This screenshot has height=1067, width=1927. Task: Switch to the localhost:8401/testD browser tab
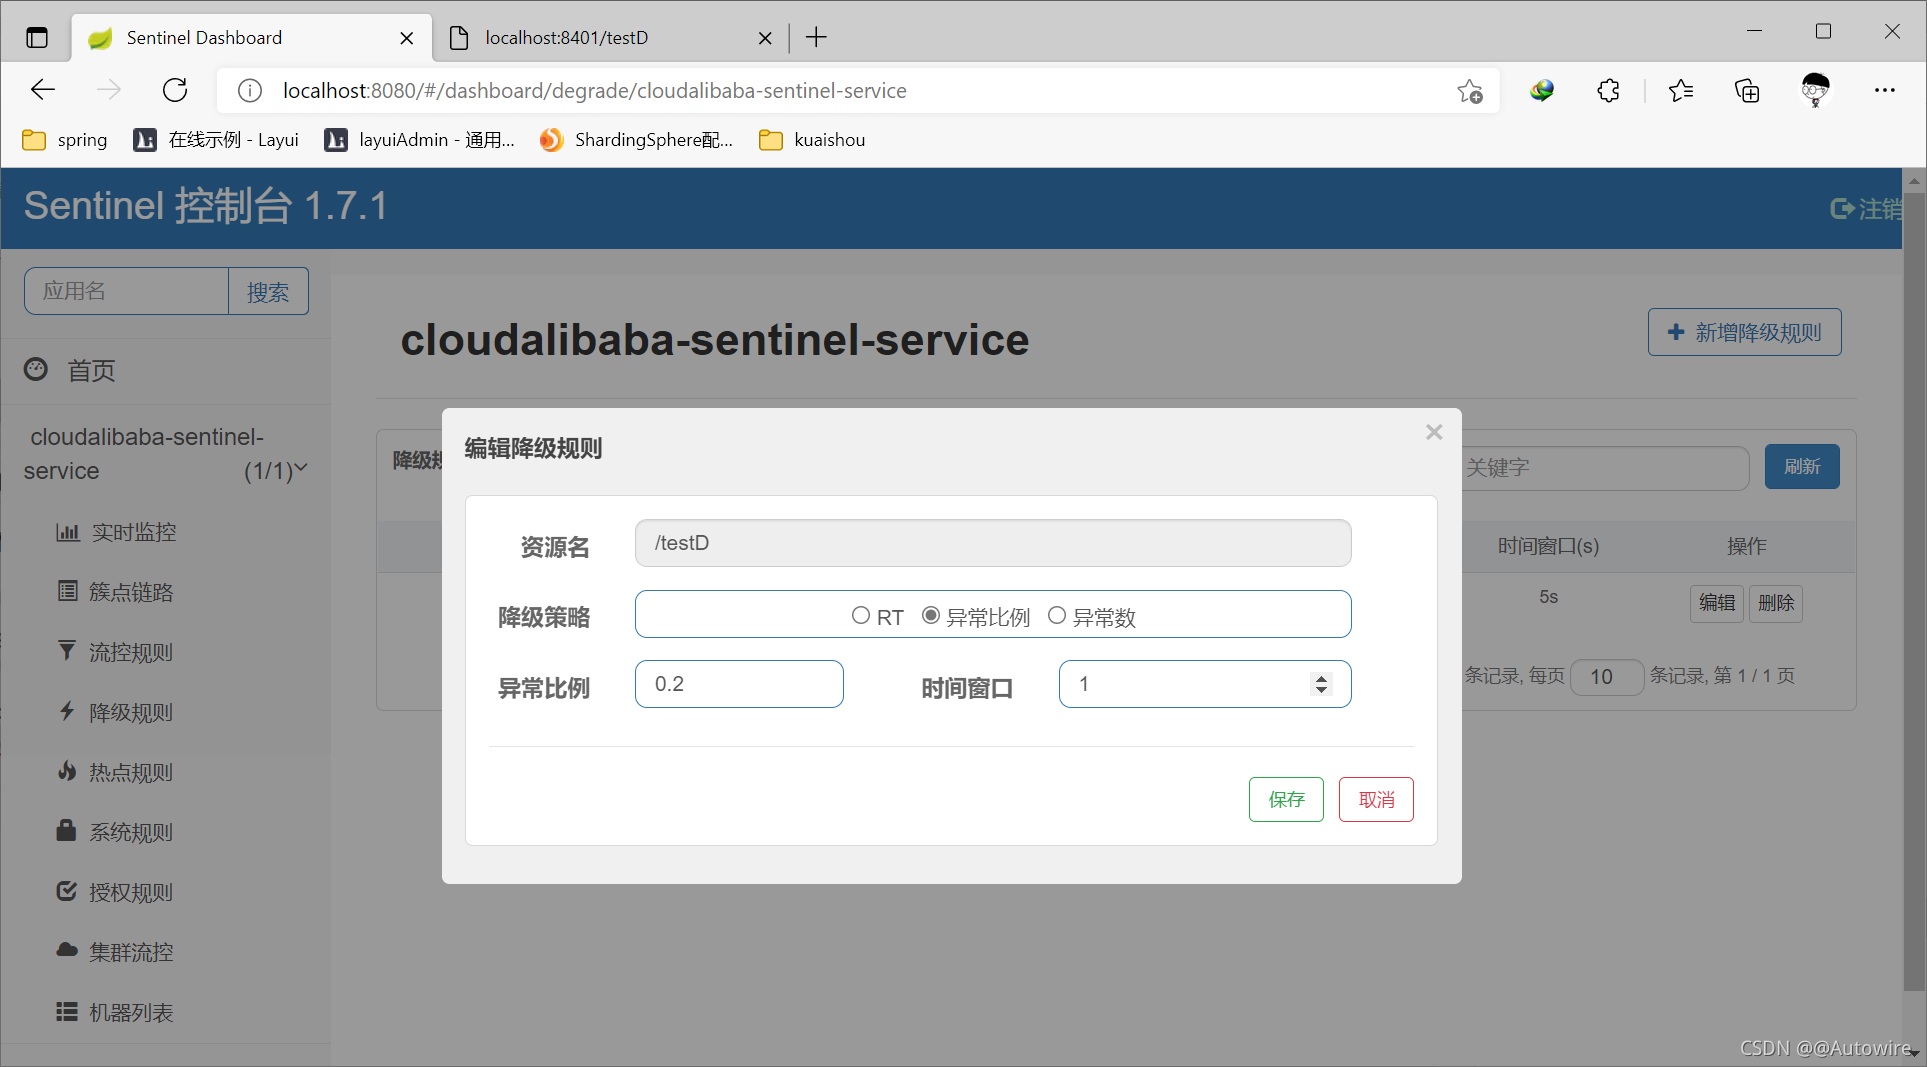click(610, 38)
